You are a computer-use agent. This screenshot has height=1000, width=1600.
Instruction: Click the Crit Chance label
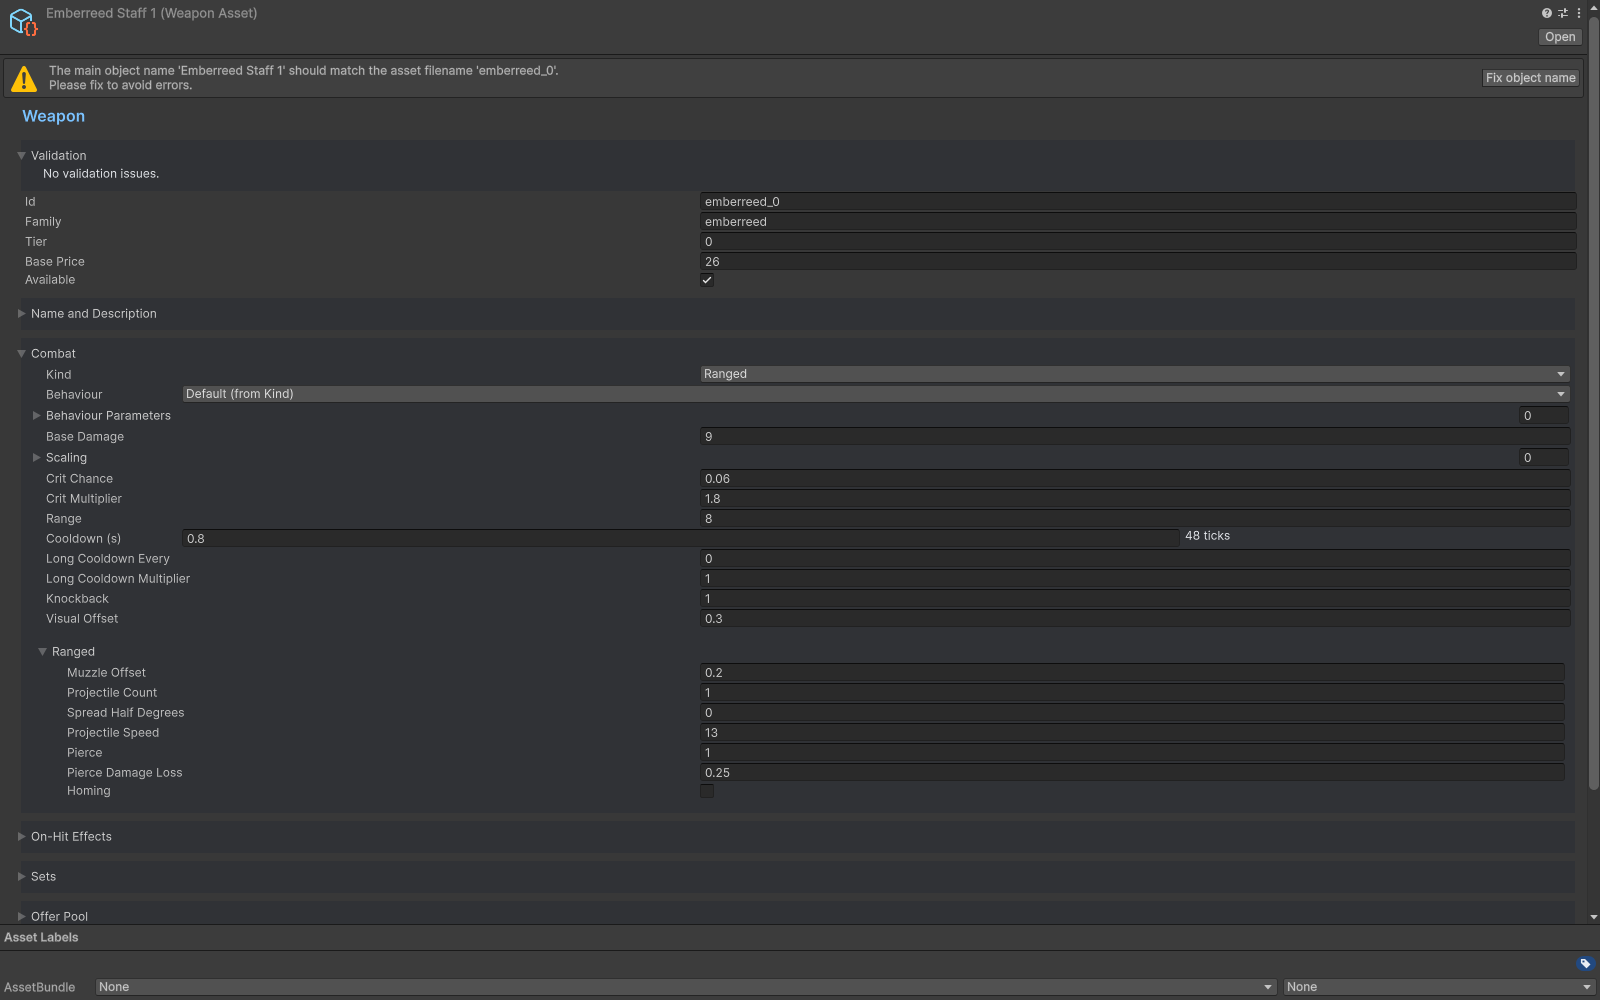coord(79,479)
